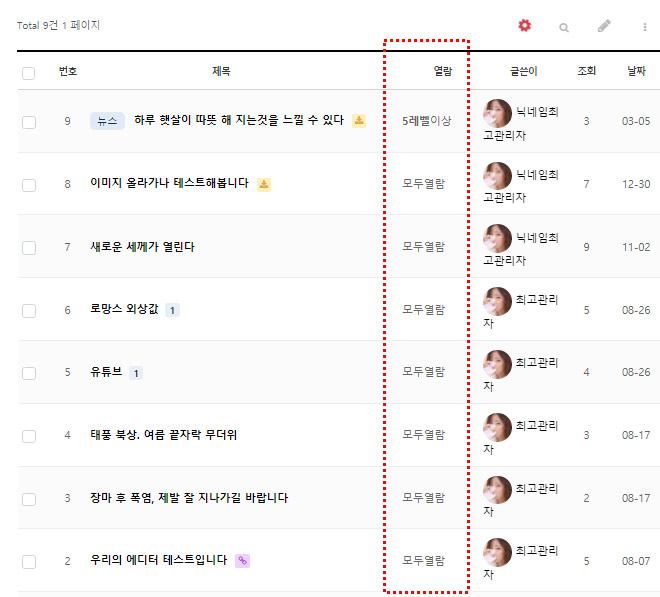The width and height of the screenshot is (660, 597).
Task: Toggle the select-all checkbox in header
Action: 28,72
